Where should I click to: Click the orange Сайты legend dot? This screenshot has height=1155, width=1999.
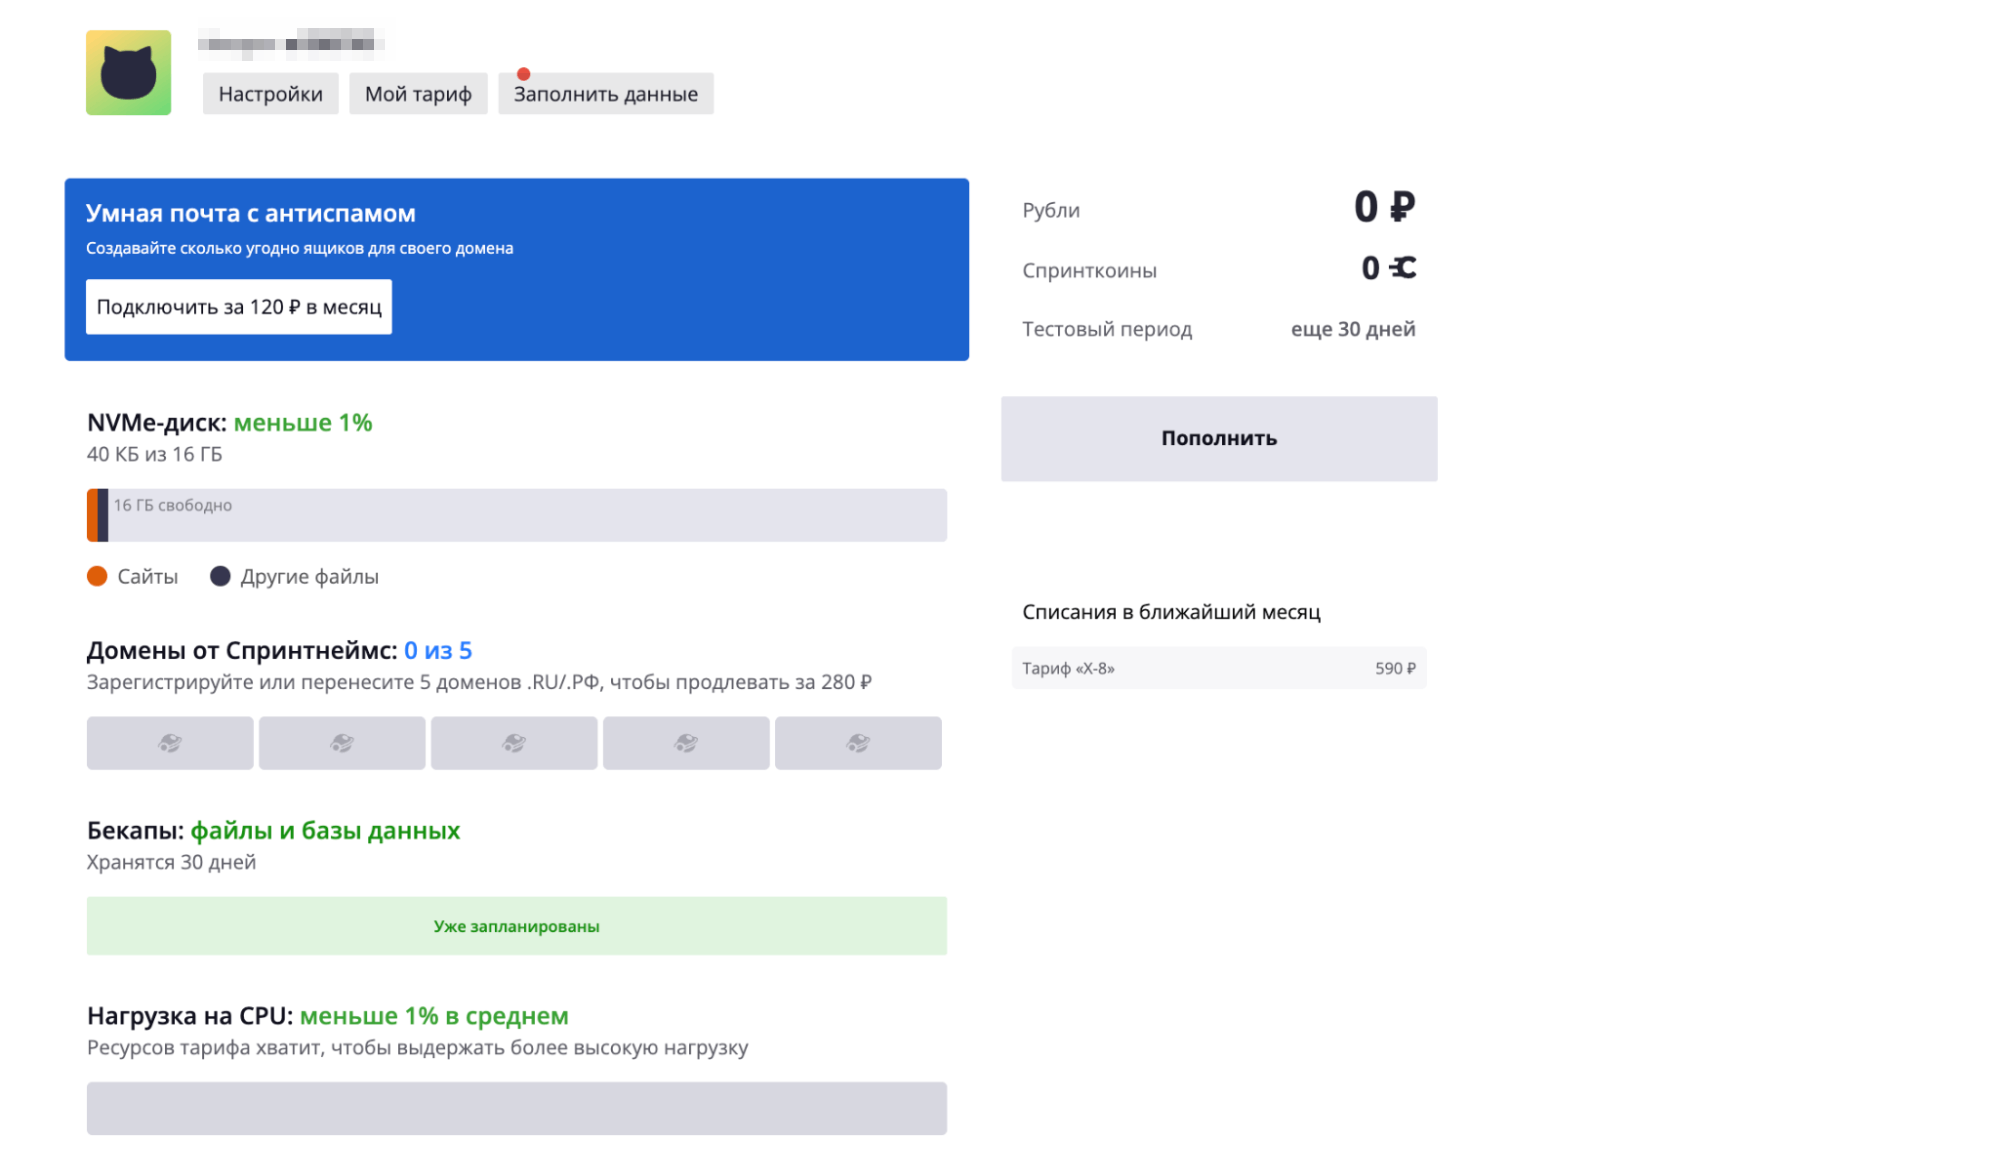coord(97,576)
